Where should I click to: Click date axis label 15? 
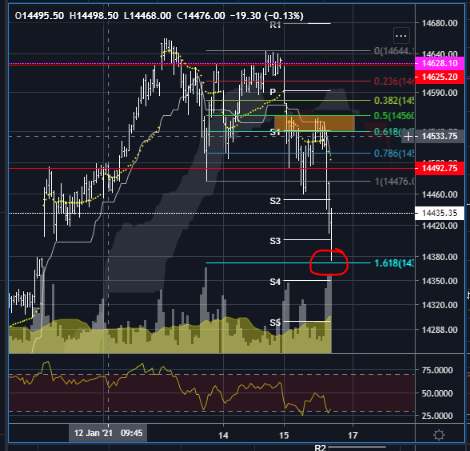coord(284,435)
